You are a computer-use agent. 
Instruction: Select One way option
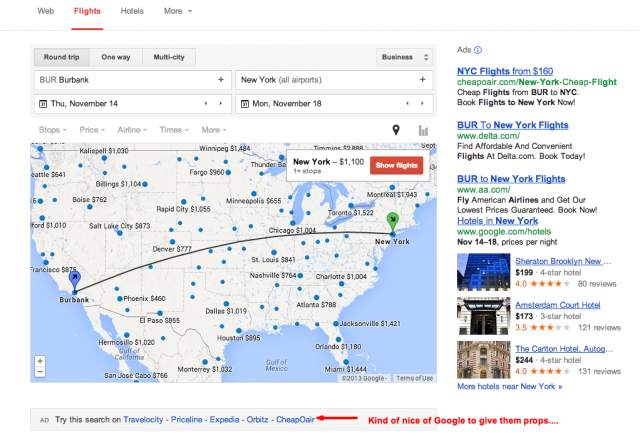(116, 57)
